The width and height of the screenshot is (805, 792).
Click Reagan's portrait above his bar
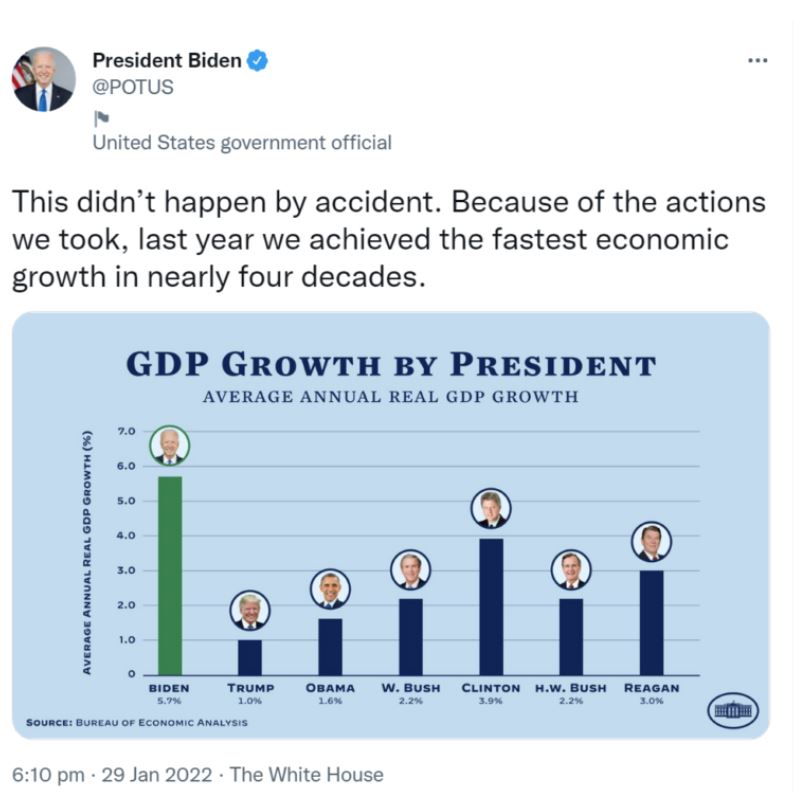[651, 542]
